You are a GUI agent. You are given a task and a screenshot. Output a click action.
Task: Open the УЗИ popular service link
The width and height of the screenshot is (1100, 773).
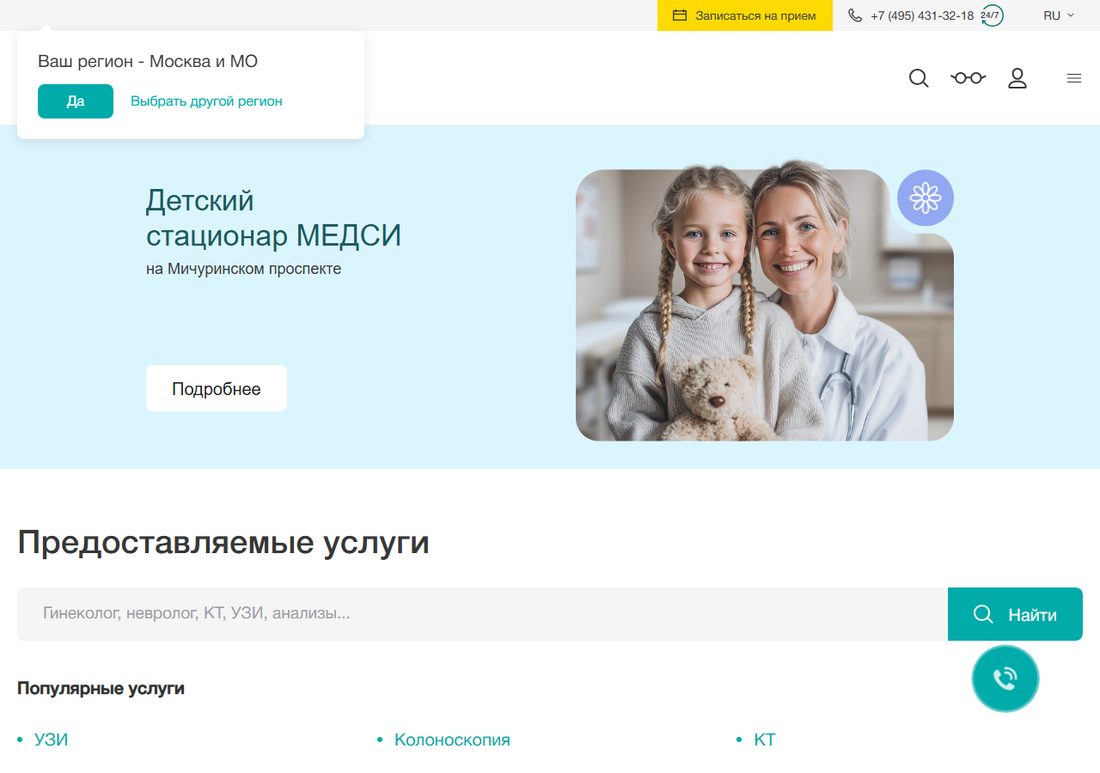[x=51, y=739]
